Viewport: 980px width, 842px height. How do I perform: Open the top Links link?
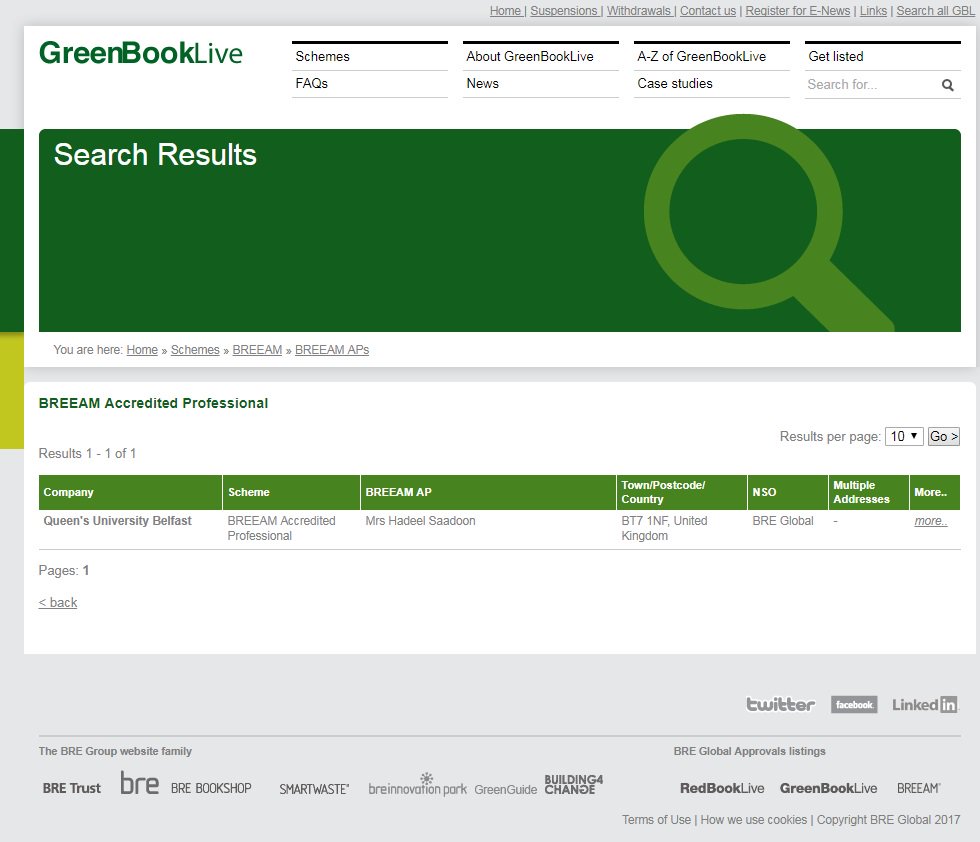pos(873,11)
